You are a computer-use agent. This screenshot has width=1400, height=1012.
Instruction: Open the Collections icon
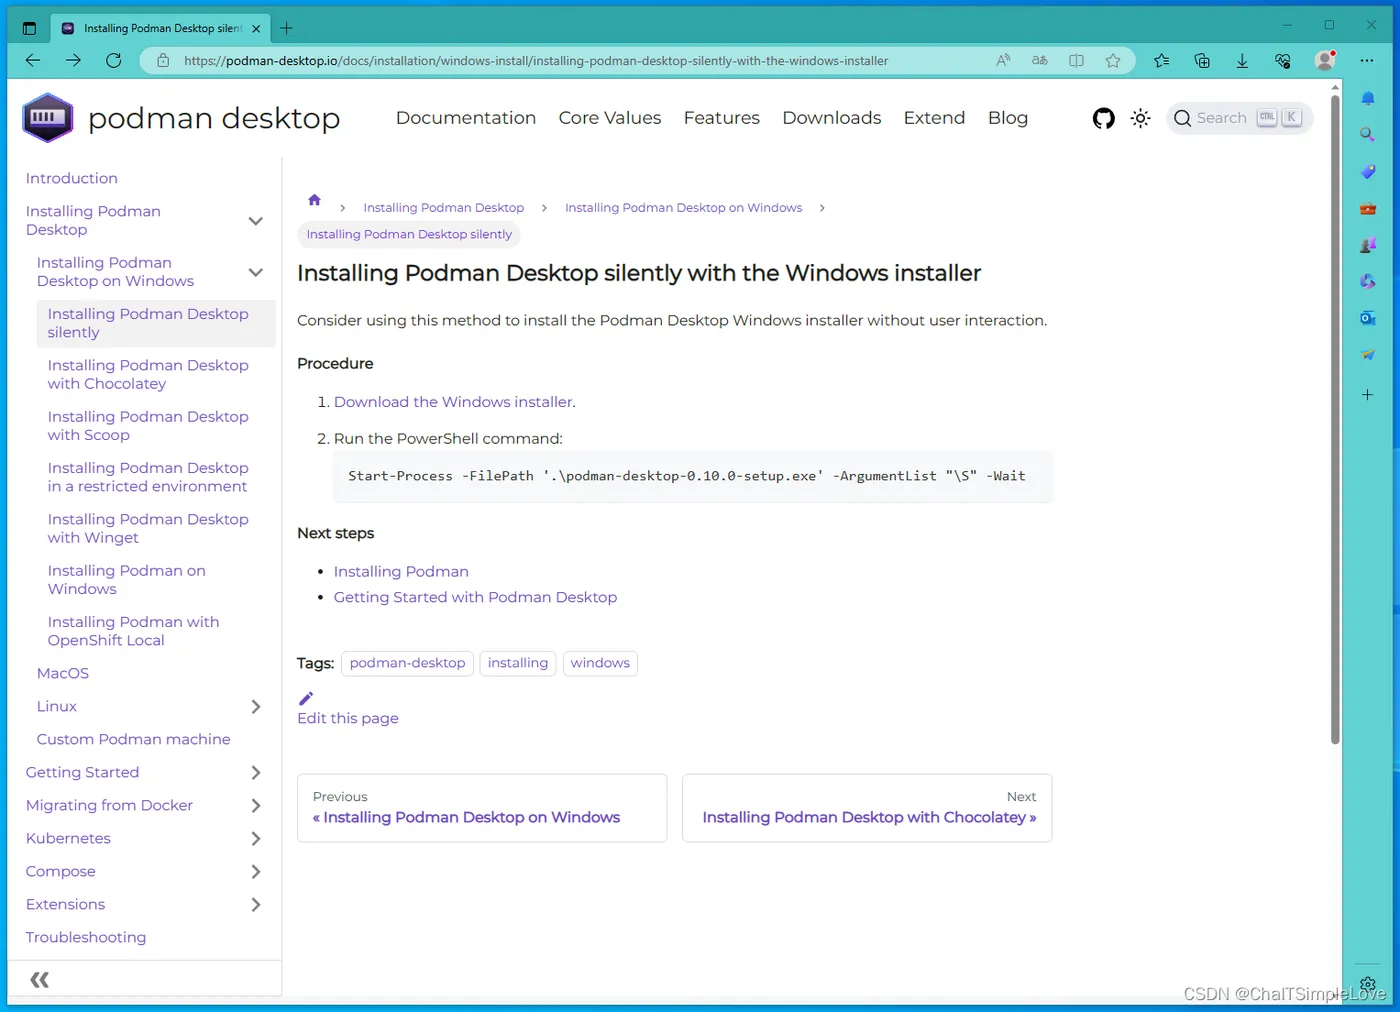(1202, 61)
